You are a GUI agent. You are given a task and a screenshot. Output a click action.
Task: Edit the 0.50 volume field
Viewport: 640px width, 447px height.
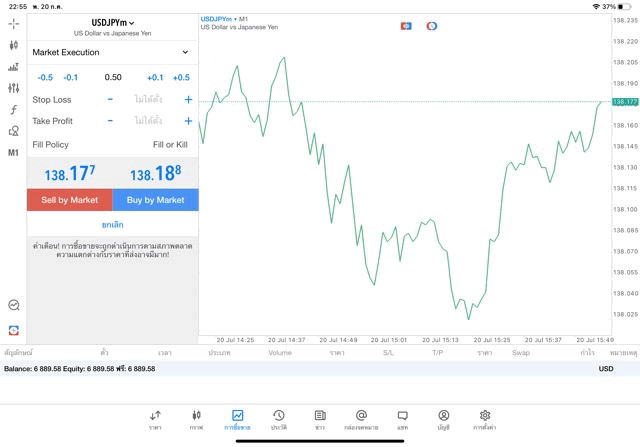coord(113,77)
